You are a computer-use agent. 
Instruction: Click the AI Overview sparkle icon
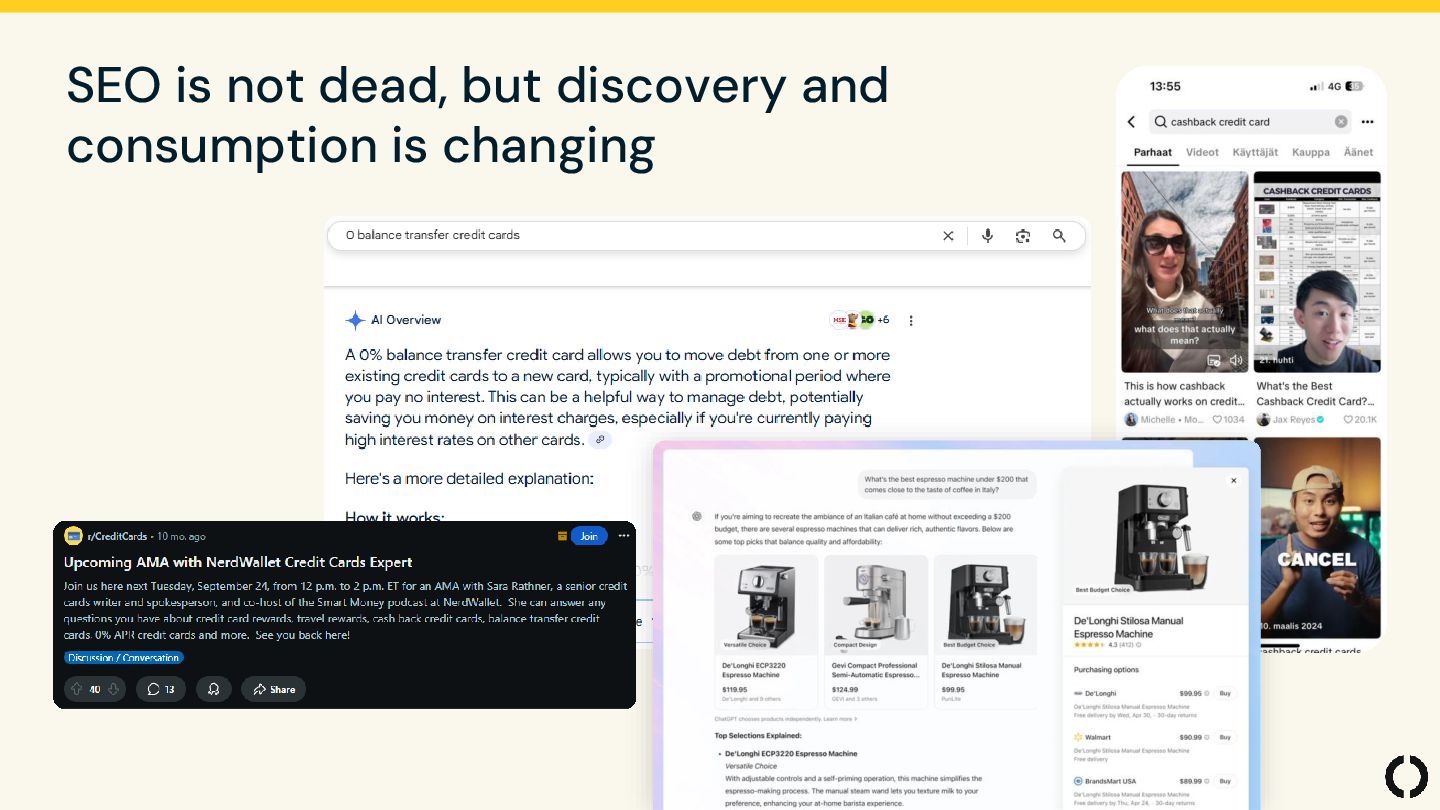355,320
